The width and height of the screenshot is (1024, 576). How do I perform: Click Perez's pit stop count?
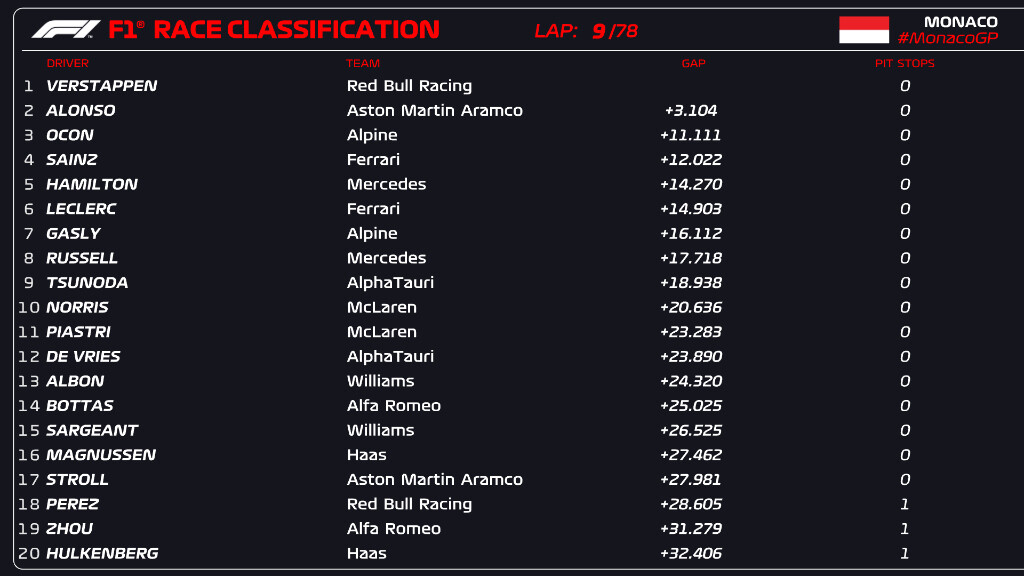[904, 504]
